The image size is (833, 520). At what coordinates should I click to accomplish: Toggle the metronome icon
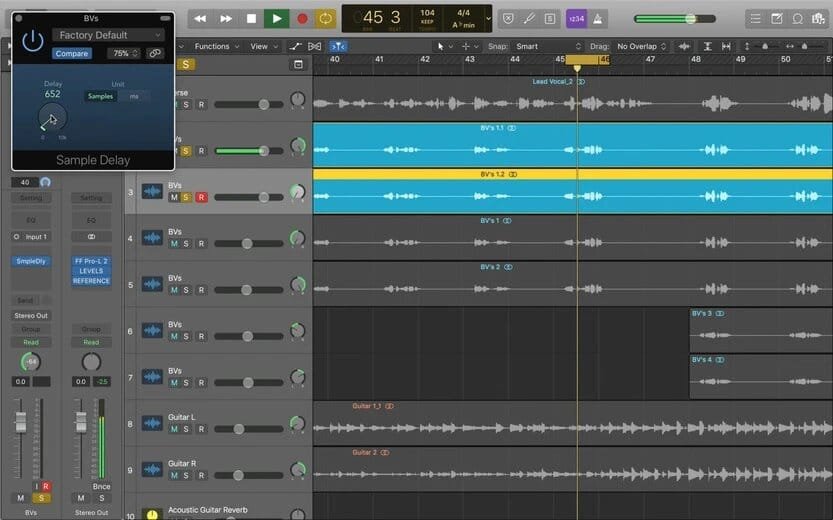point(598,19)
